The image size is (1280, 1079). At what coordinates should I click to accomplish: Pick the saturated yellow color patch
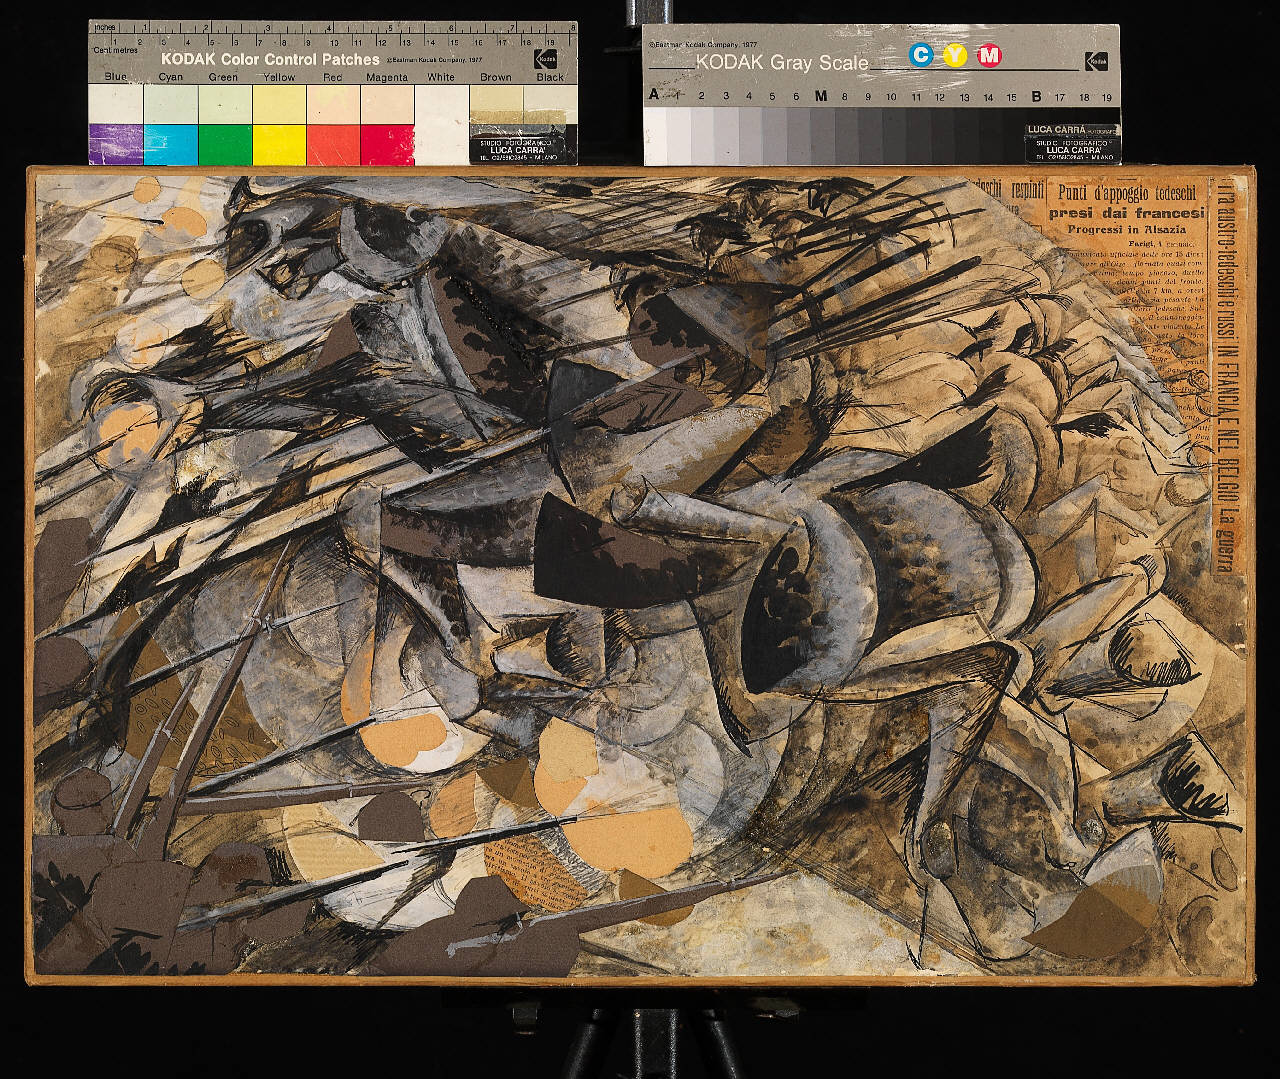click(279, 144)
